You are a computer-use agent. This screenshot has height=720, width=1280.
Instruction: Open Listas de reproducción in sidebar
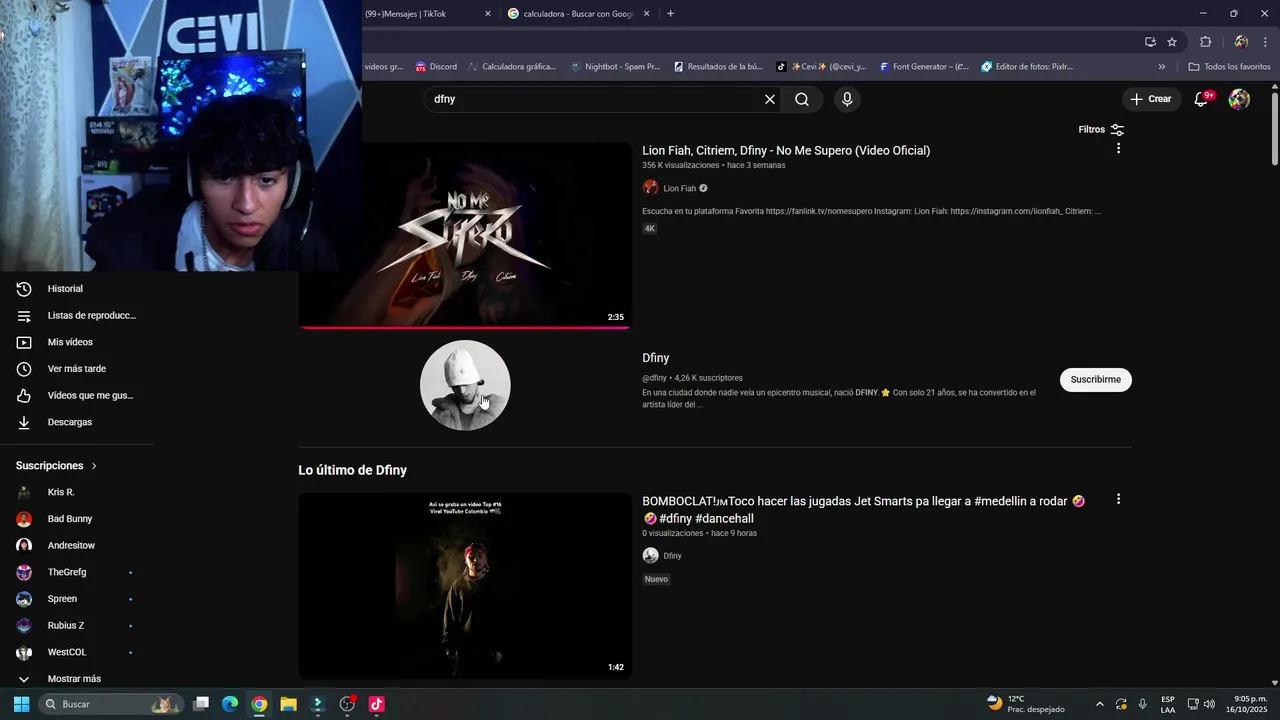tap(77, 315)
